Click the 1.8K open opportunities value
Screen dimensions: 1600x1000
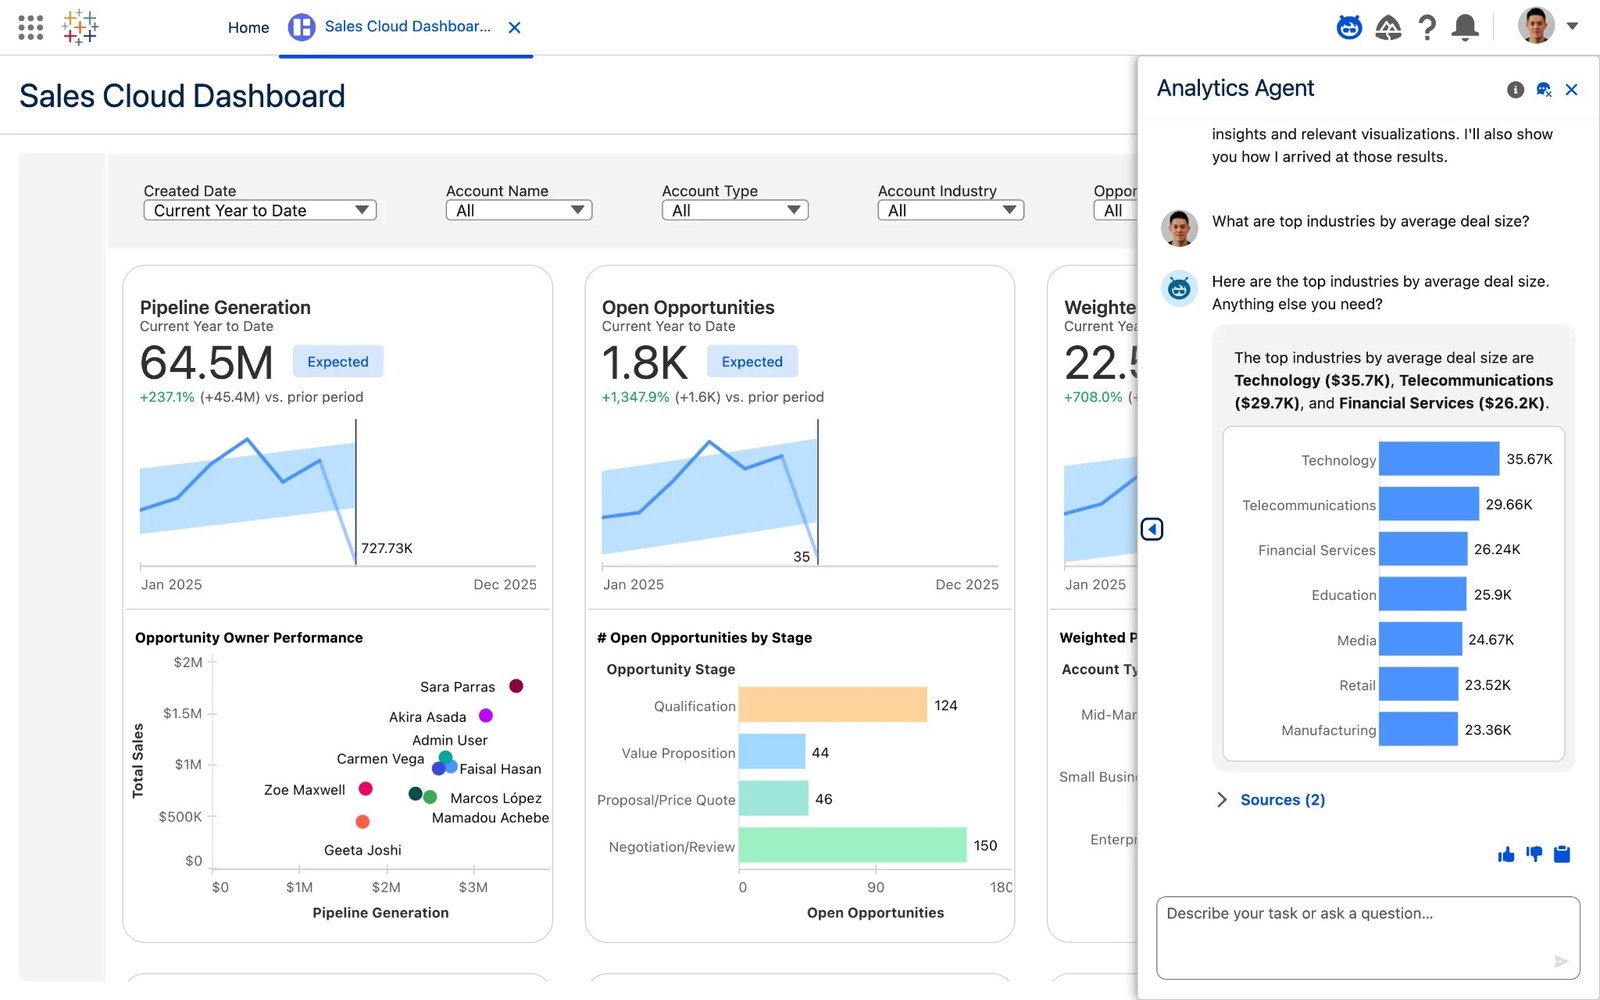coord(645,363)
